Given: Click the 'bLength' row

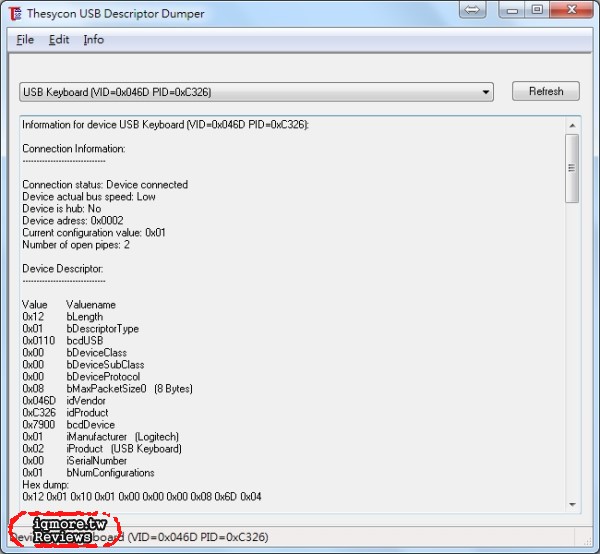Looking at the screenshot, I should [63, 317].
